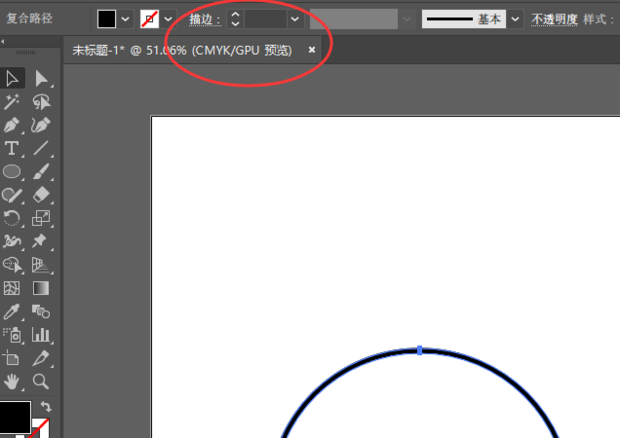Select the Ellipse tool
The height and width of the screenshot is (438, 620).
pos(12,172)
